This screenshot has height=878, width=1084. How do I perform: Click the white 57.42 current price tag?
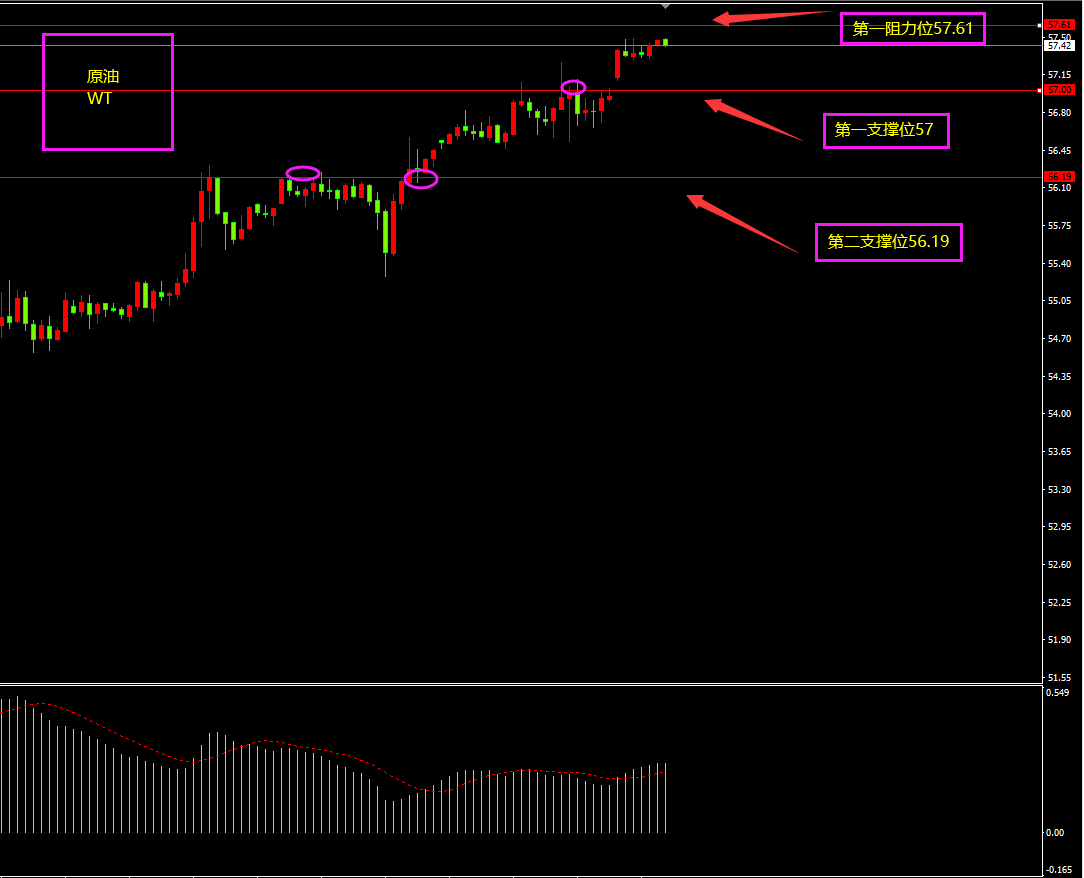(1058, 45)
